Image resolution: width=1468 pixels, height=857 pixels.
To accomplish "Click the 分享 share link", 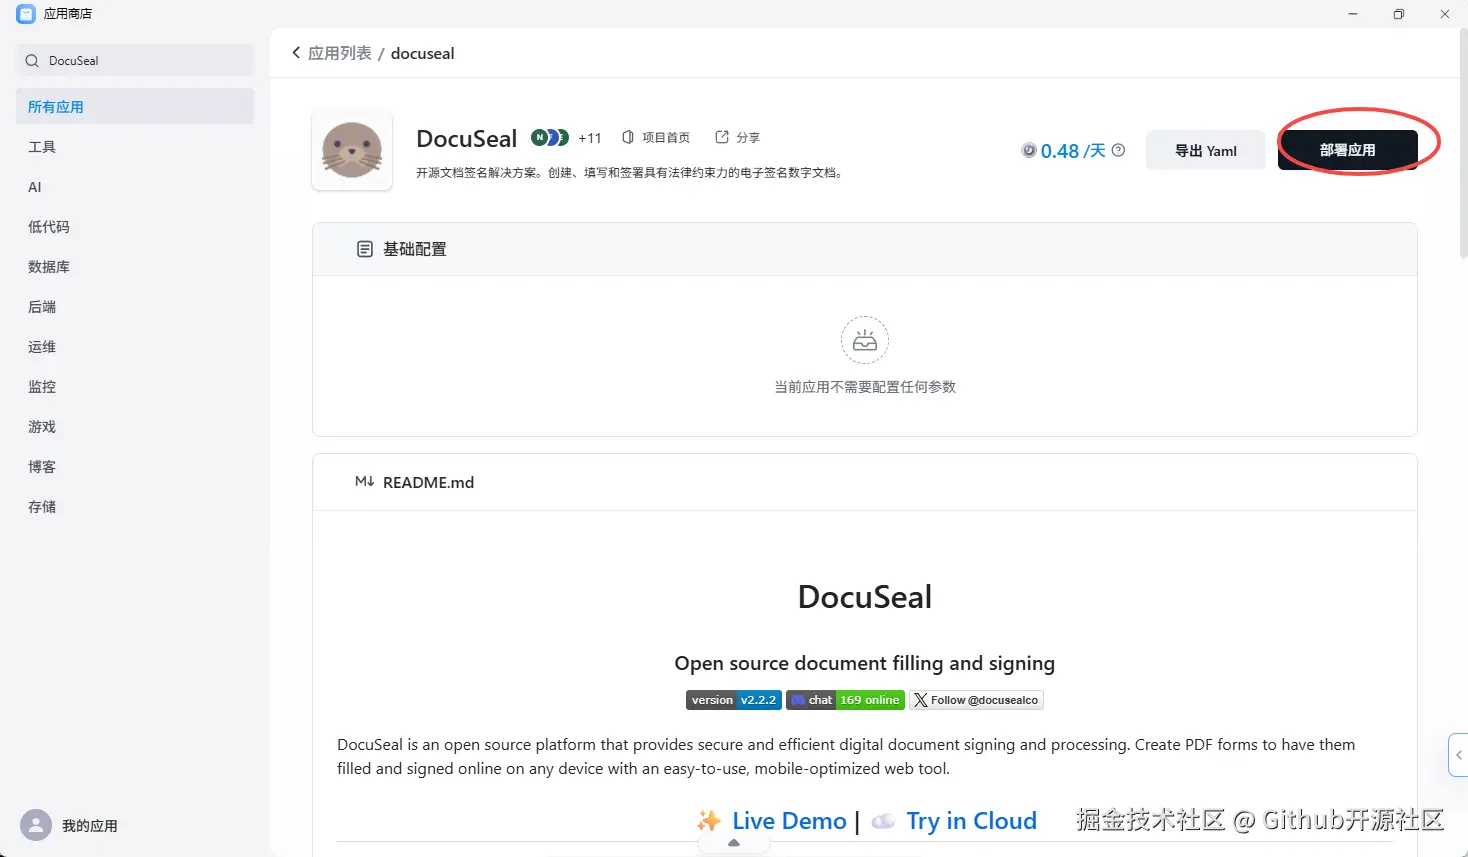I will tap(737, 138).
